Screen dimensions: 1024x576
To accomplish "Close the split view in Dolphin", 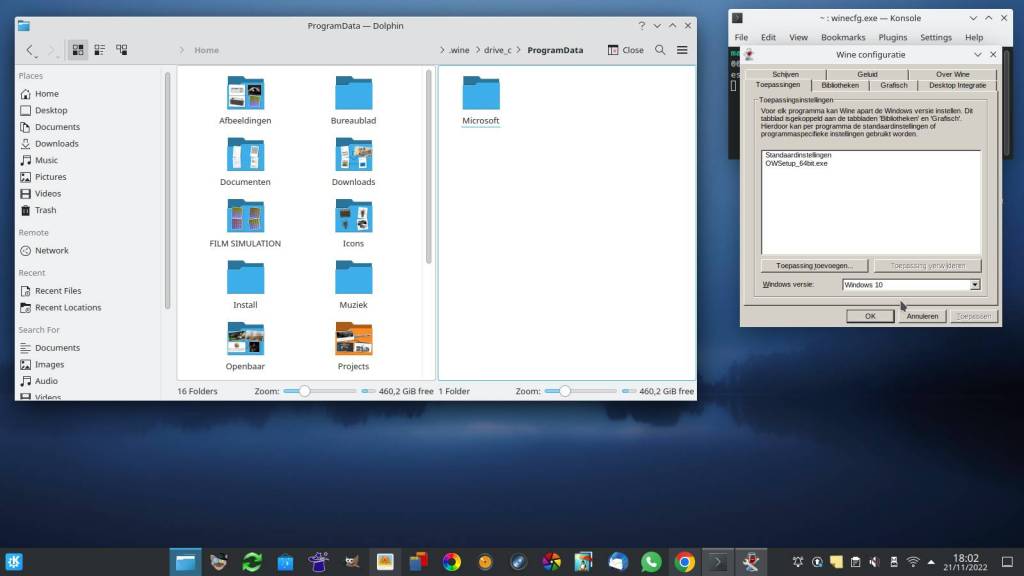I will (x=625, y=50).
